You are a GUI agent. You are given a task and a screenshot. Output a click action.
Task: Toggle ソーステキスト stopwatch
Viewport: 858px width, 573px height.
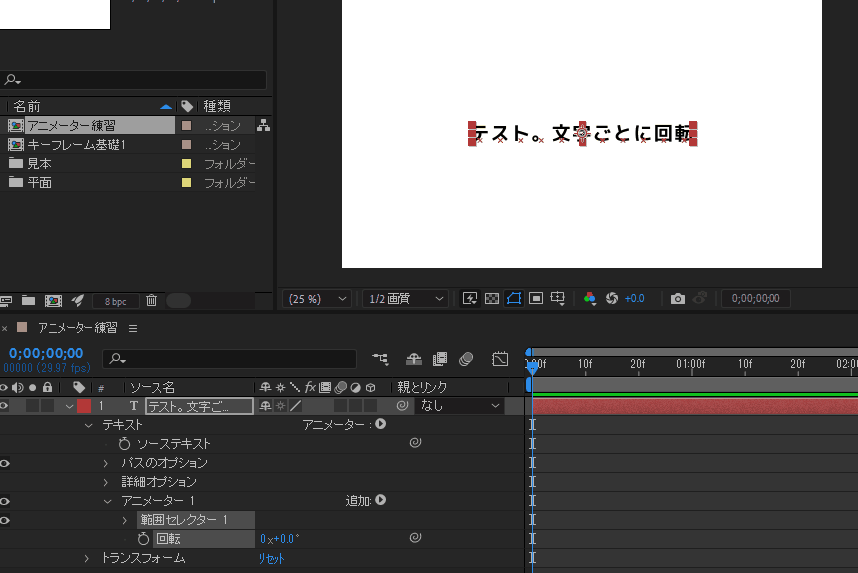(x=124, y=443)
